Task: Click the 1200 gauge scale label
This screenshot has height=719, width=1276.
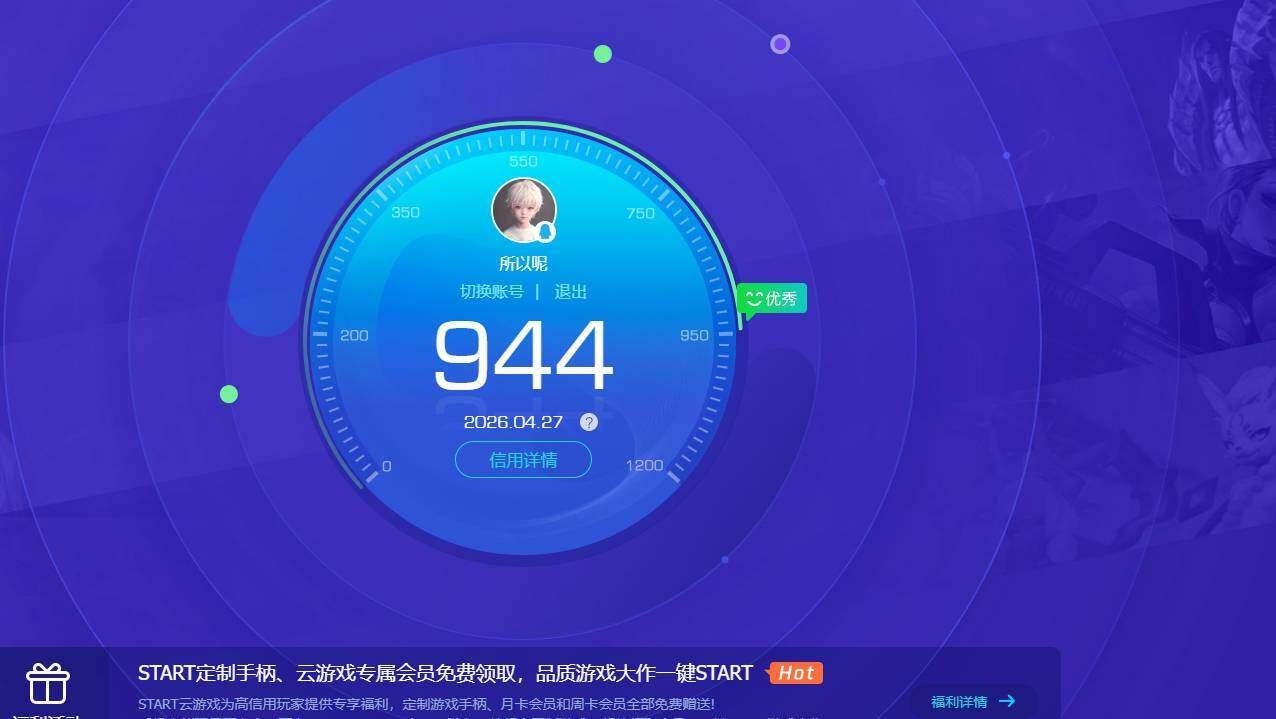Action: coord(644,465)
